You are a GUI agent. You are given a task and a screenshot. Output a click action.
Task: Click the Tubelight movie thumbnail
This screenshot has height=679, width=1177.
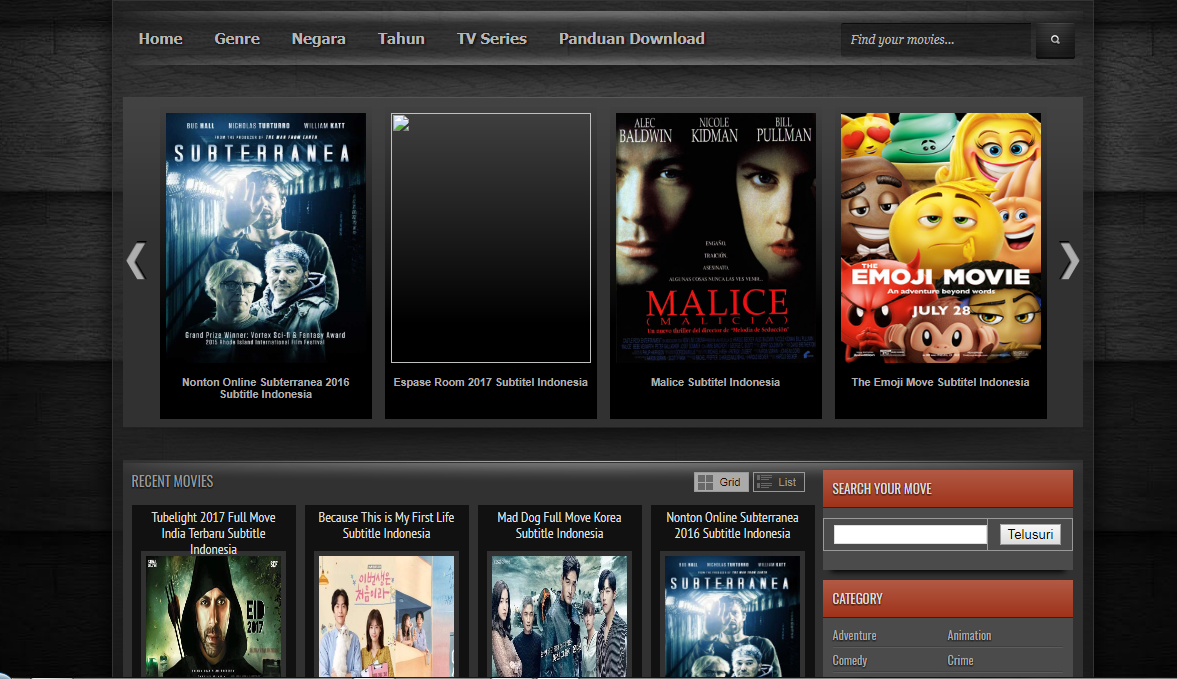click(x=213, y=616)
